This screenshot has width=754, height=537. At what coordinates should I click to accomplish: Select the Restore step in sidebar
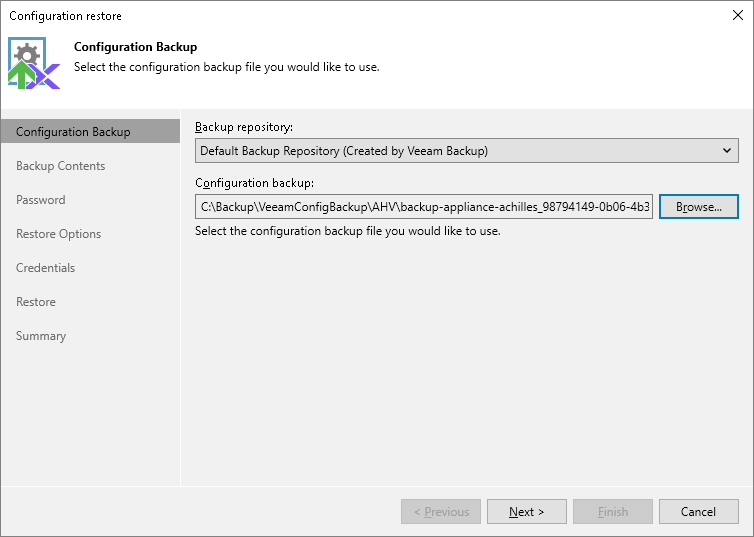36,302
